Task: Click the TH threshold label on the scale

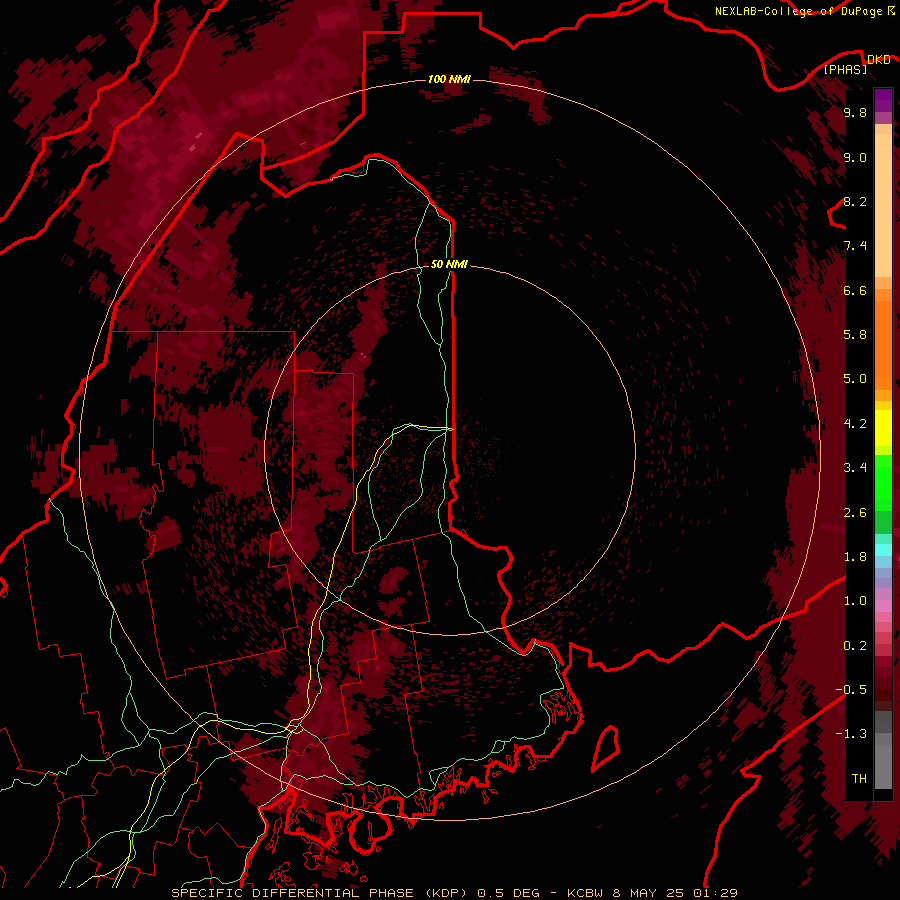Action: click(x=859, y=779)
